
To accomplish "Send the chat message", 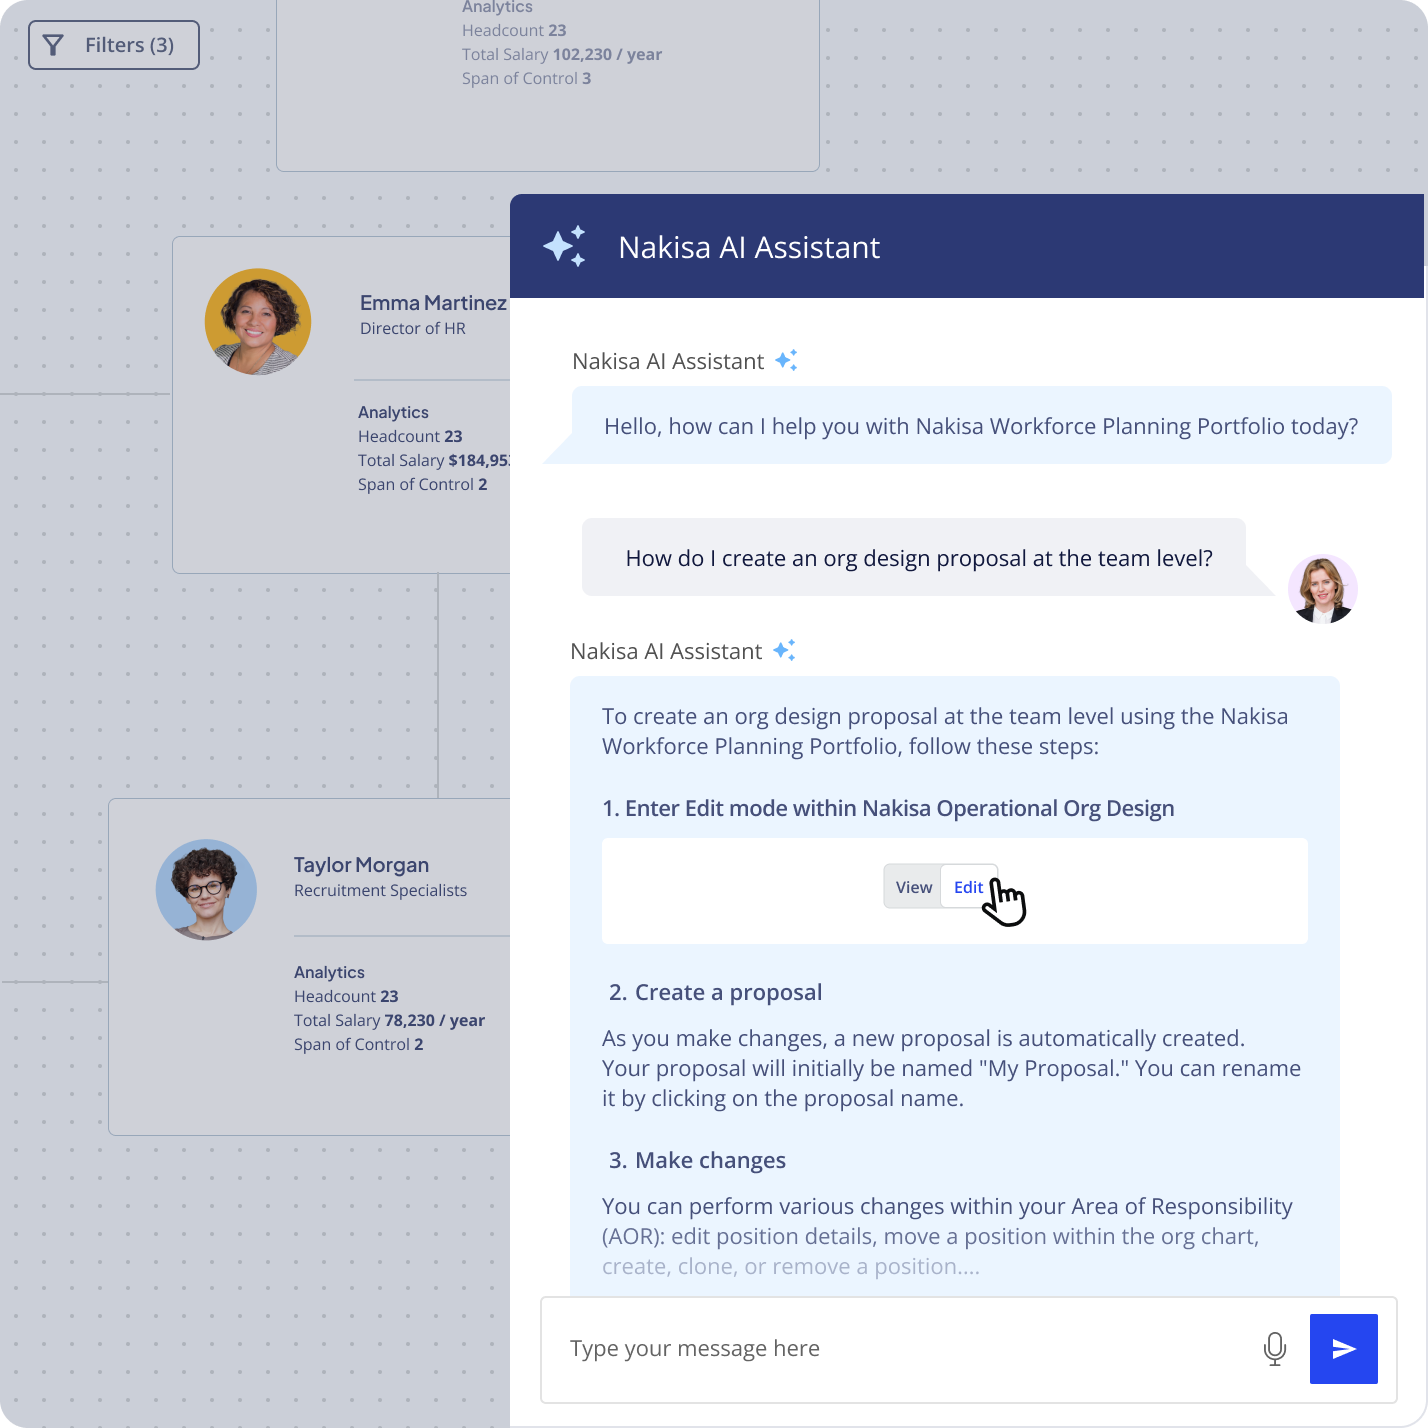I will point(1344,1349).
